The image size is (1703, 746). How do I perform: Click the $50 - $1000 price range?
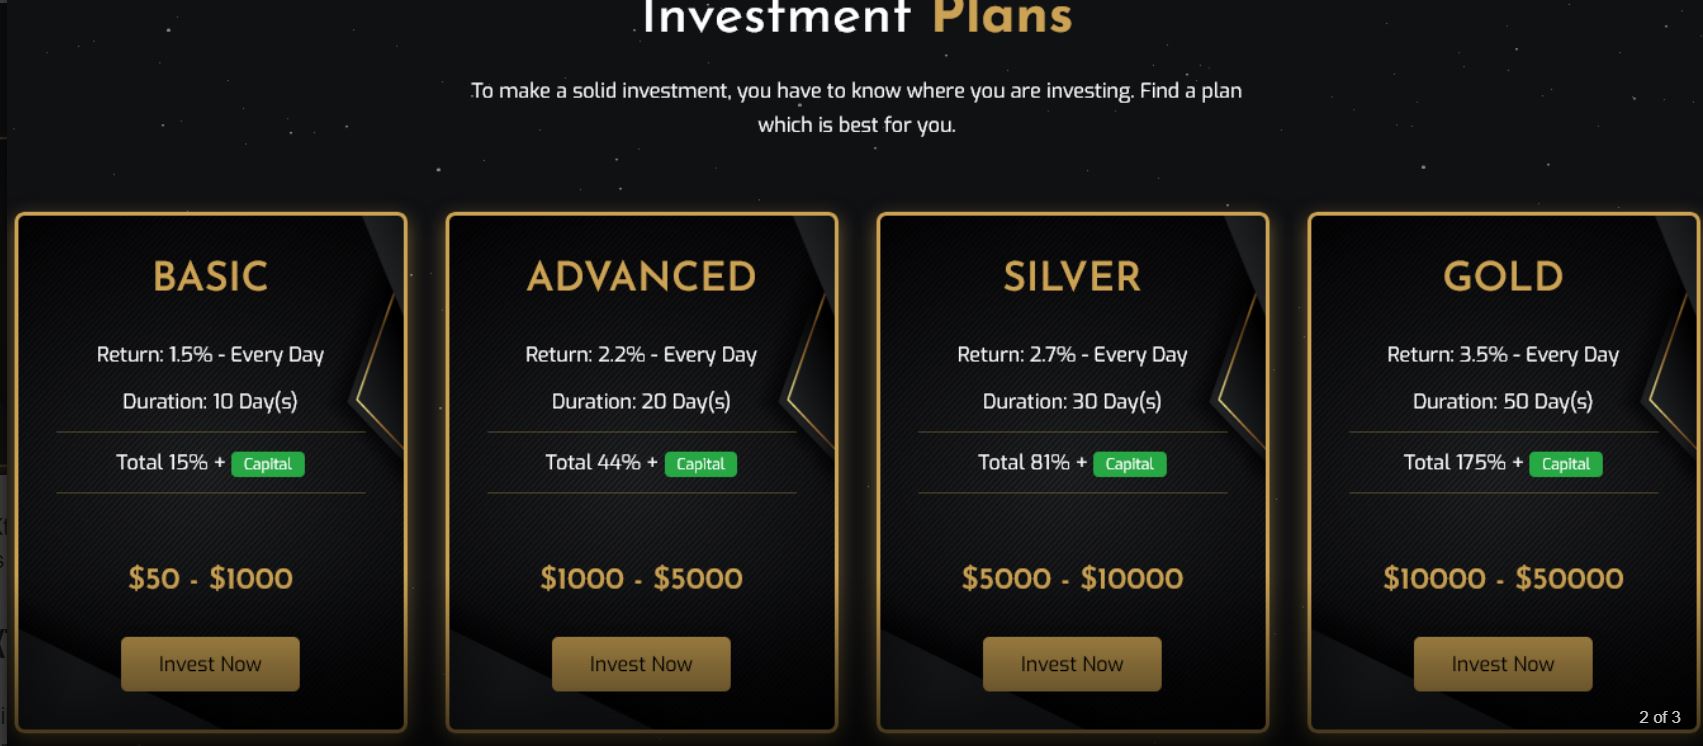click(210, 578)
